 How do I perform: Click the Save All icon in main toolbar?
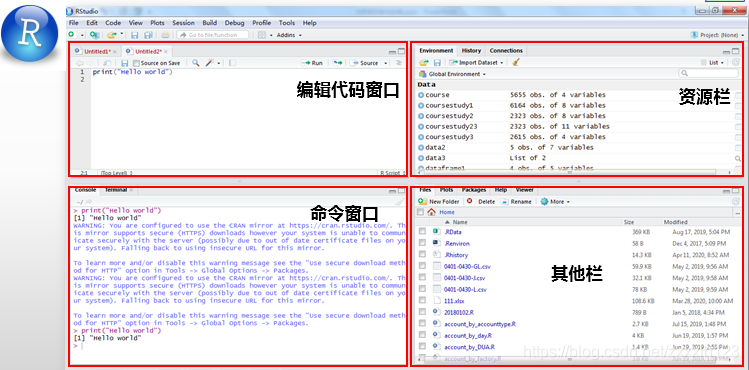[149, 35]
